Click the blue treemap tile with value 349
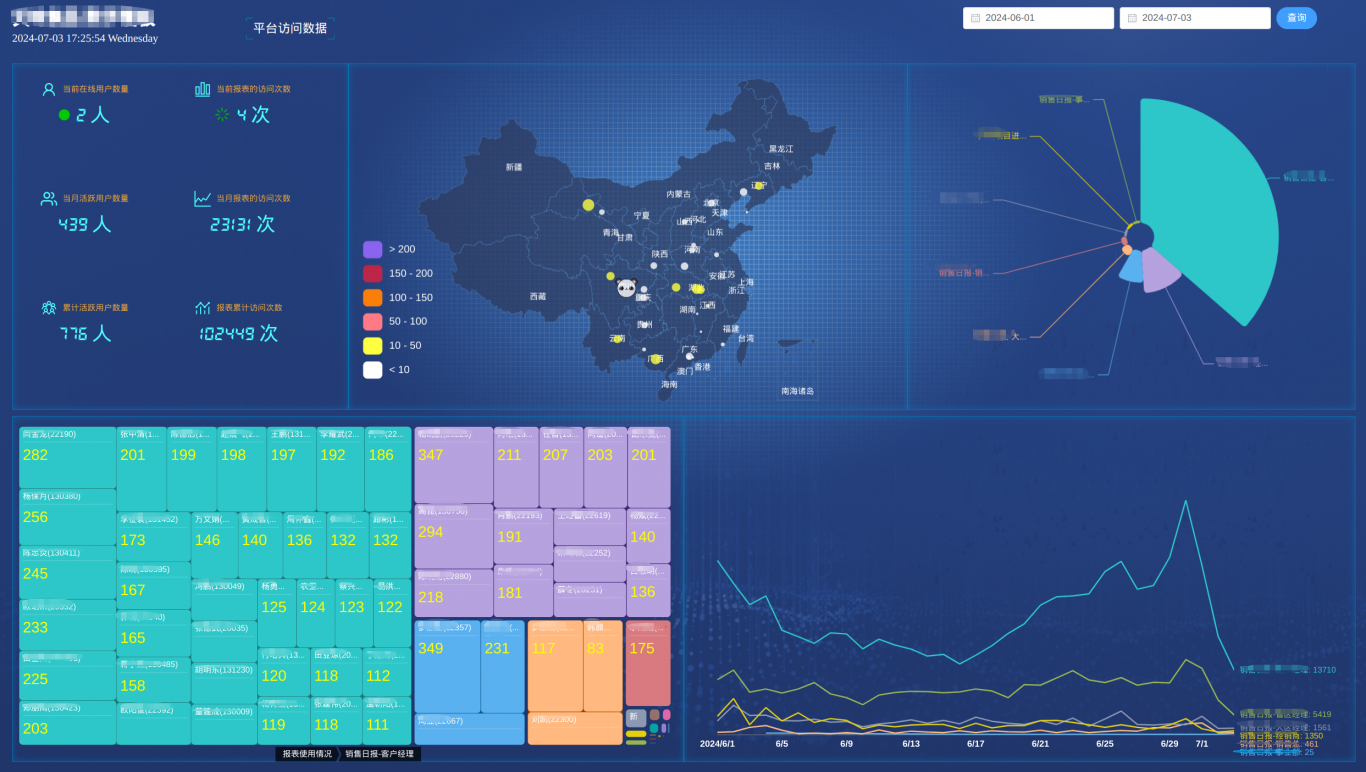 [x=447, y=666]
